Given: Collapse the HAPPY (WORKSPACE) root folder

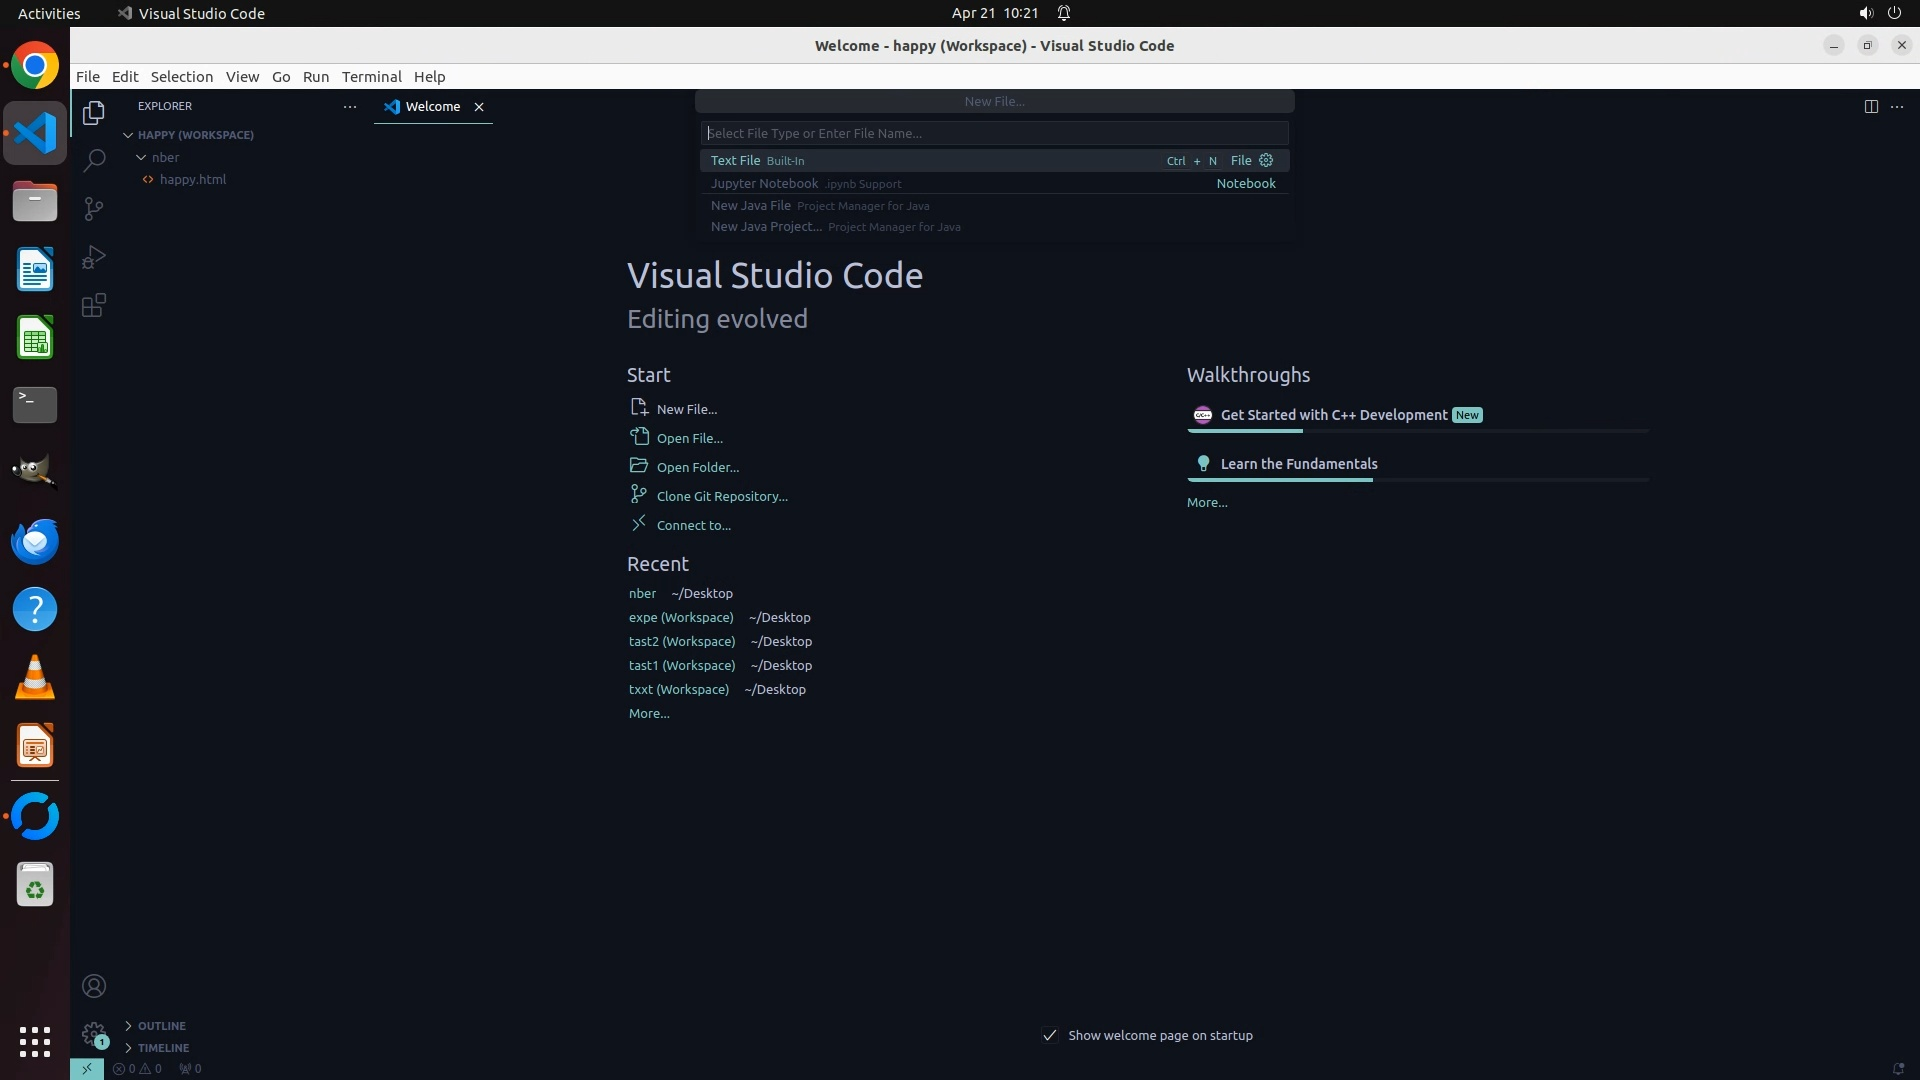Looking at the screenshot, I should (x=128, y=135).
